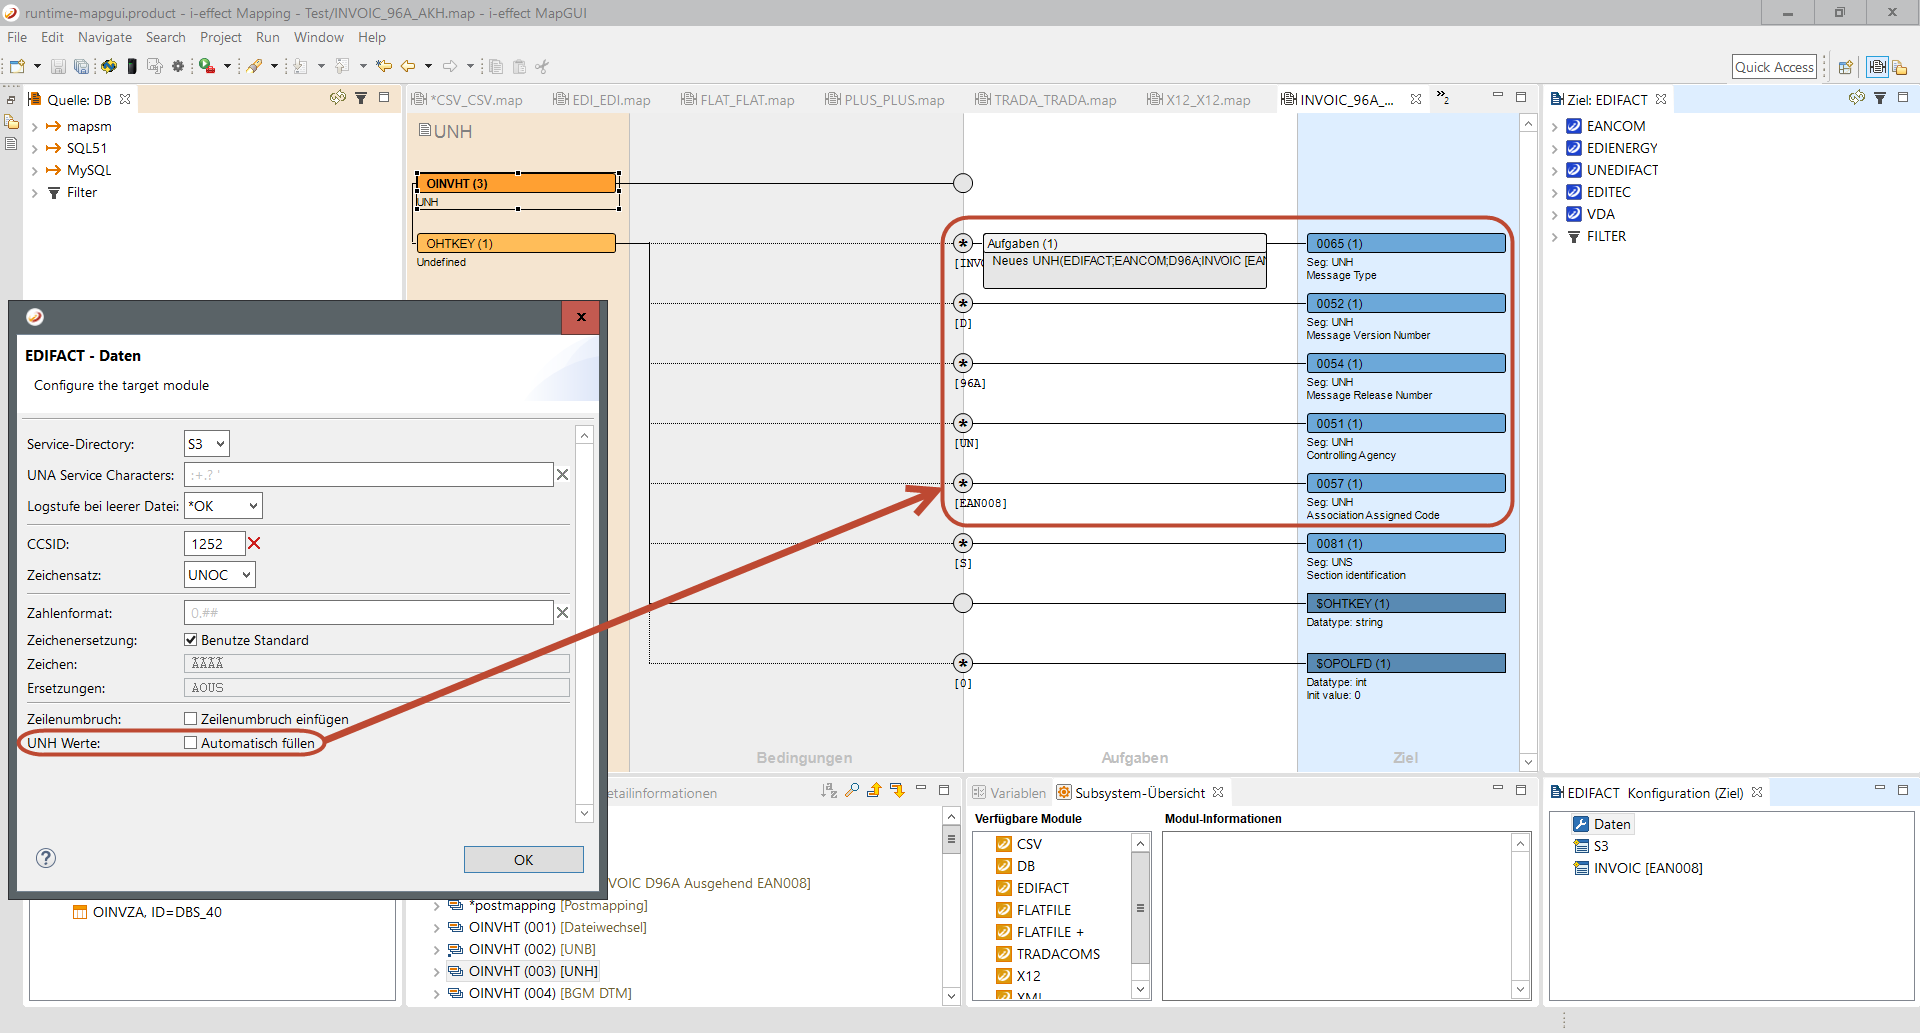Check the Zeilenumbruch einfügen checkbox
This screenshot has height=1033, width=1920.
tap(191, 719)
